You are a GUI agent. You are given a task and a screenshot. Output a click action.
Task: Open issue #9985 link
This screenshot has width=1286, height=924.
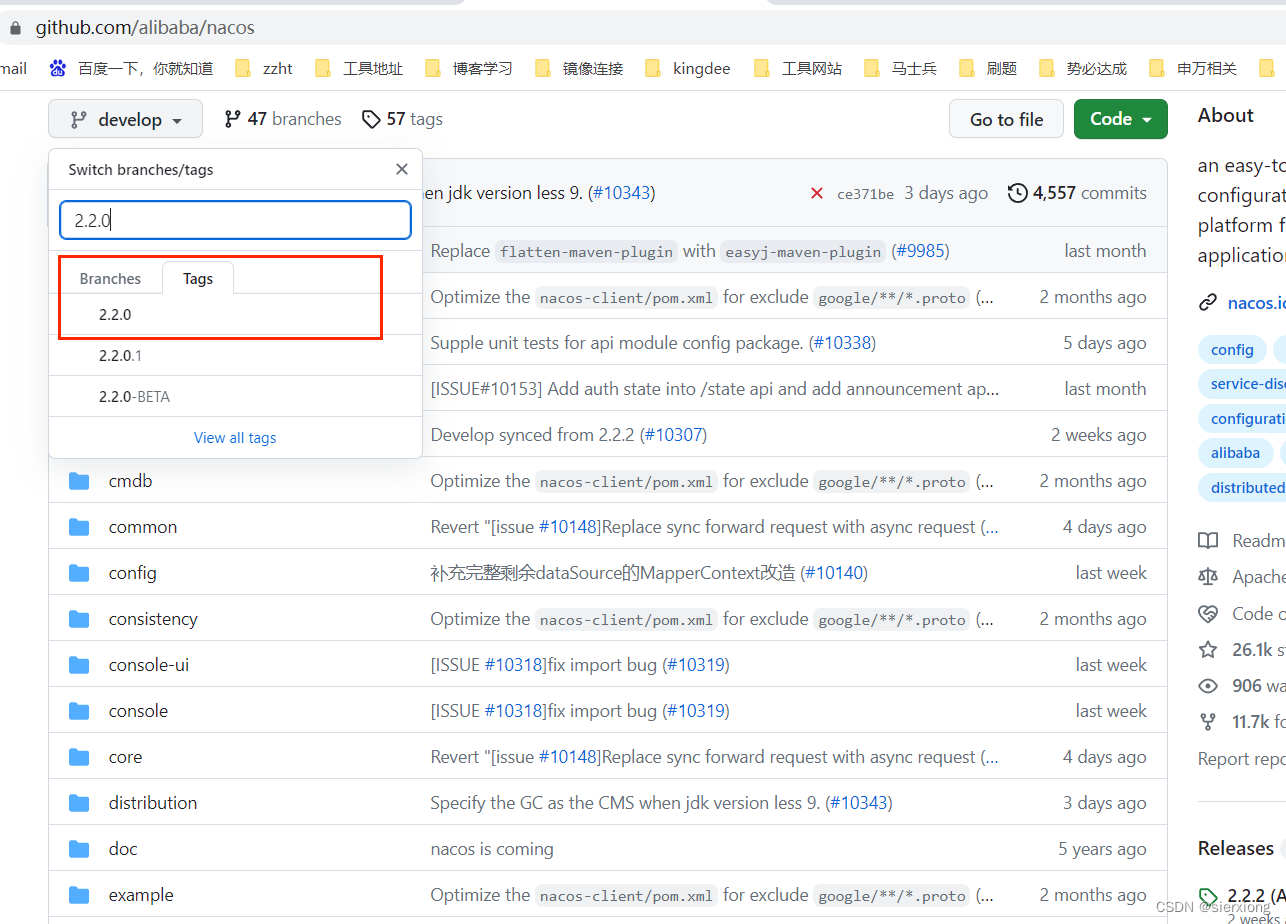[920, 251]
